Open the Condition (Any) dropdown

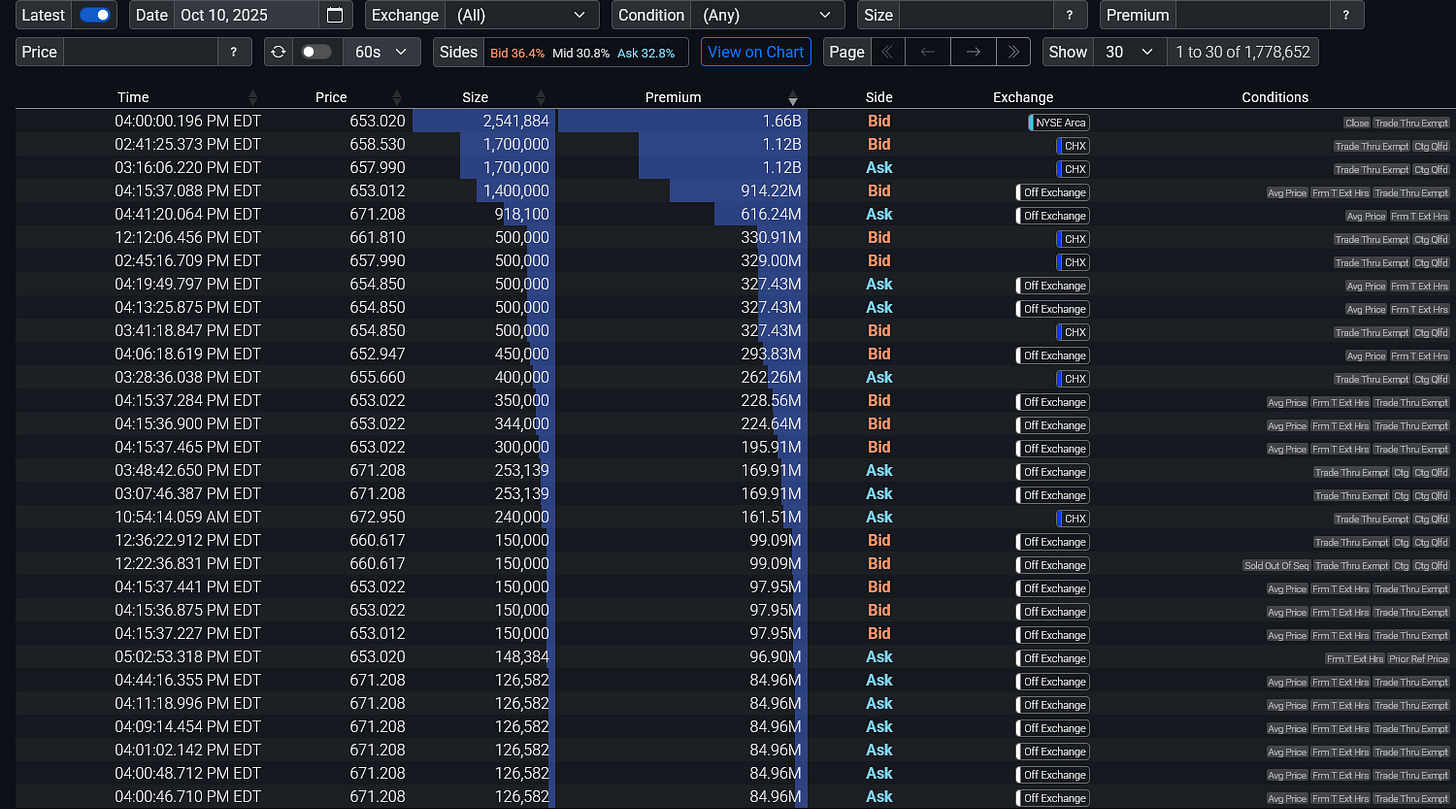pos(767,15)
